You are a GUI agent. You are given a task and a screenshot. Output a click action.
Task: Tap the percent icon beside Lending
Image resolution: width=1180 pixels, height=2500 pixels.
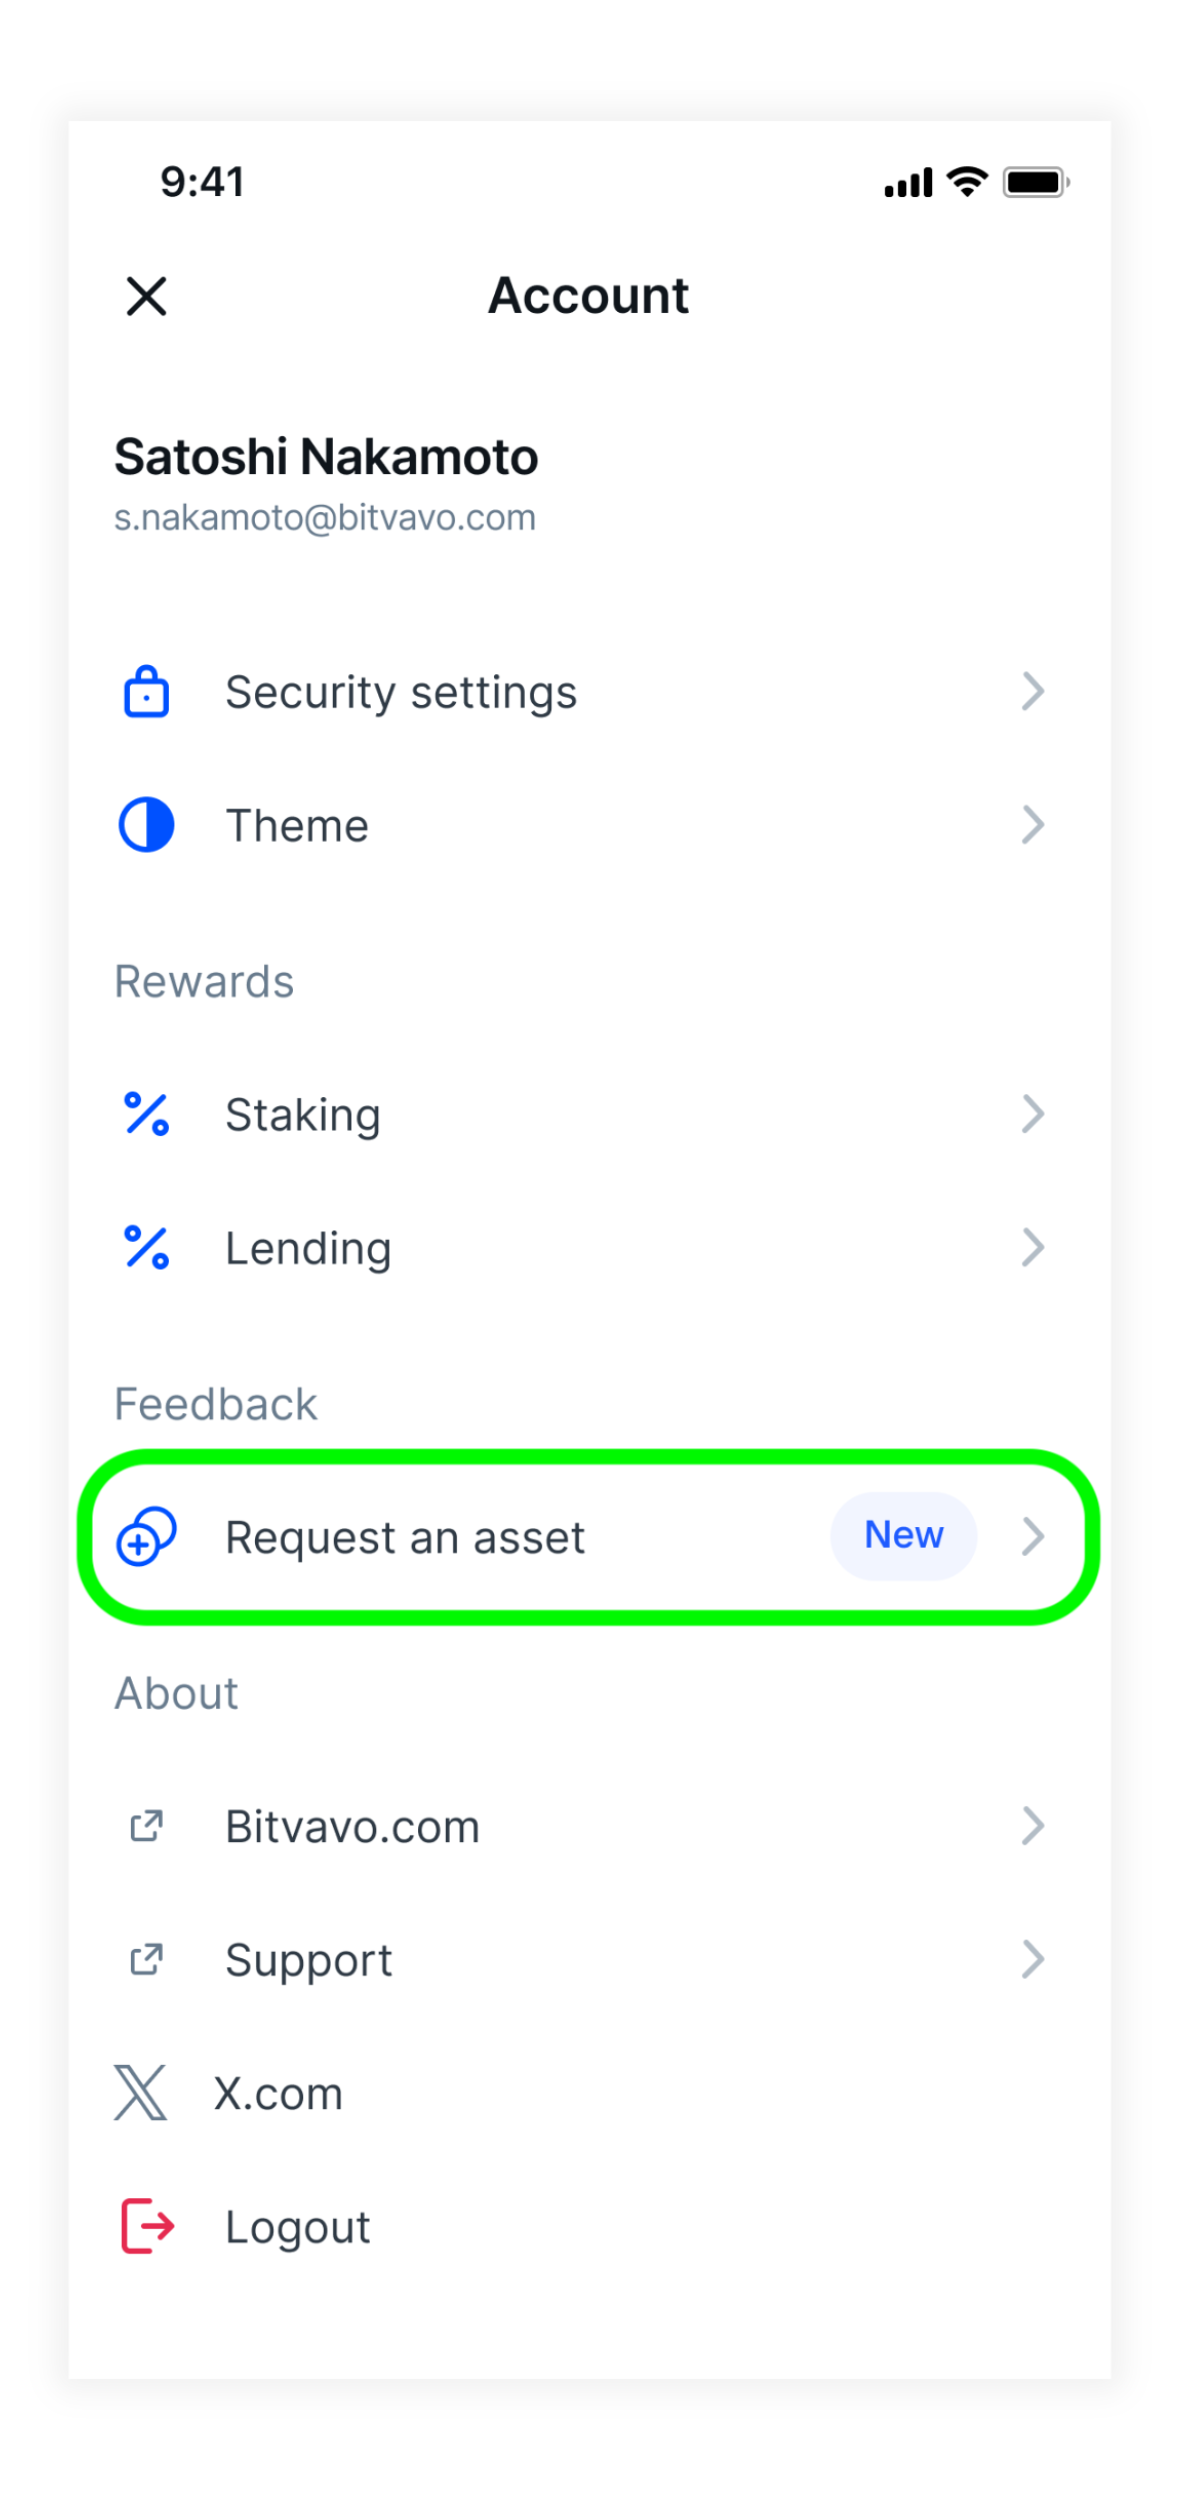(146, 1248)
